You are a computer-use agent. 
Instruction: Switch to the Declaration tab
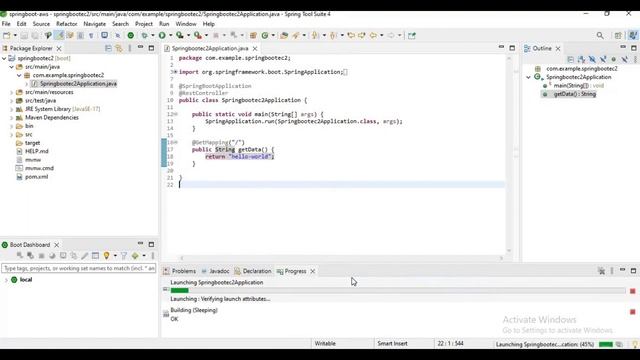point(253,271)
